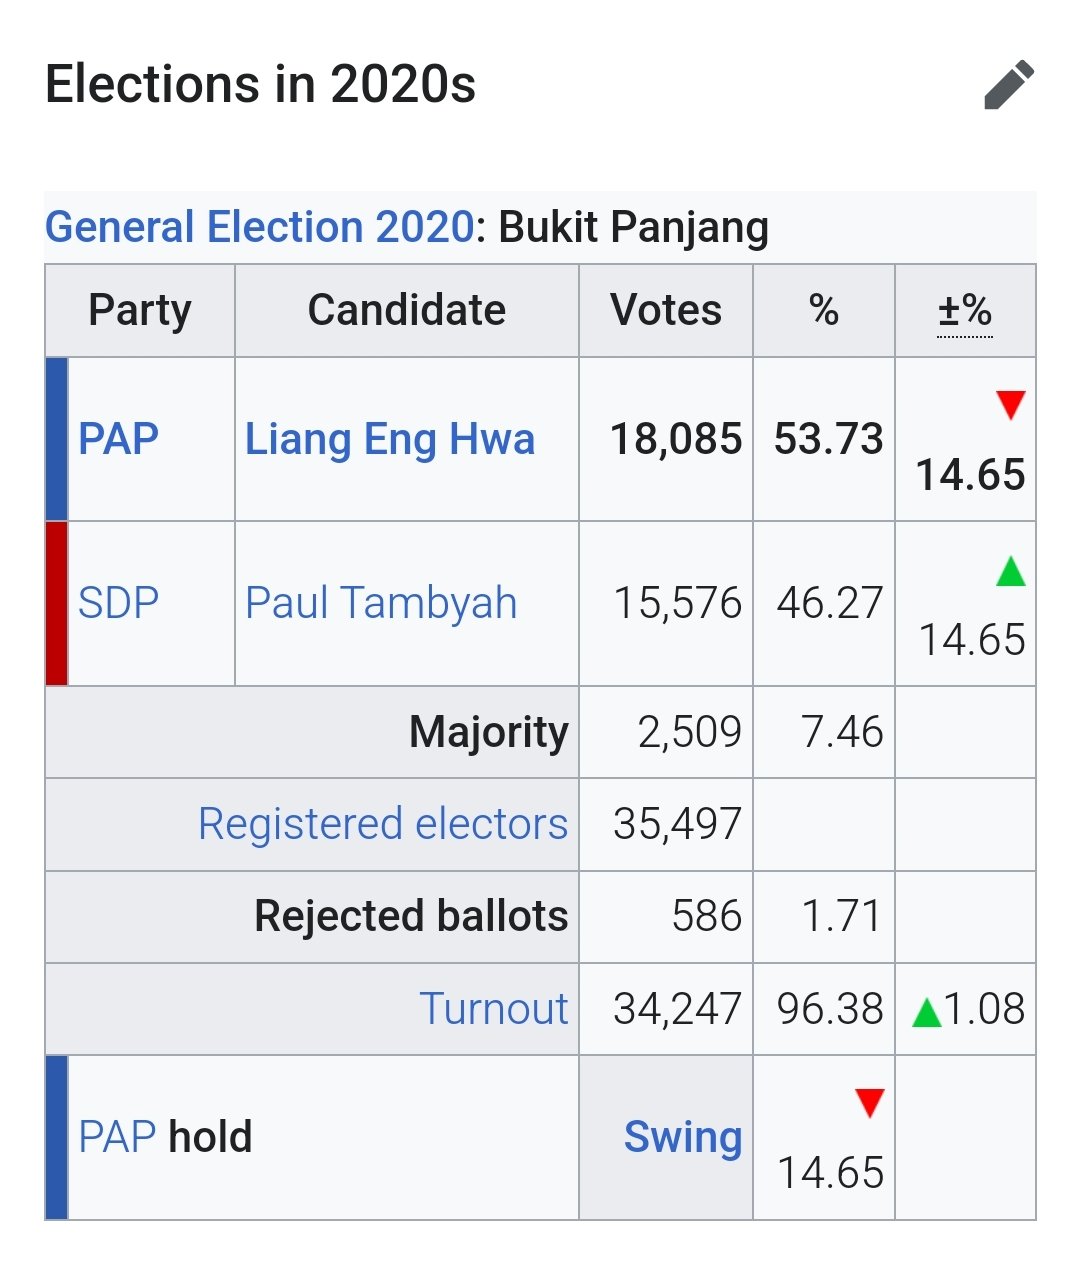Viewport: 1080px width, 1279px height.
Task: Follow the Turnout link
Action: (494, 1008)
